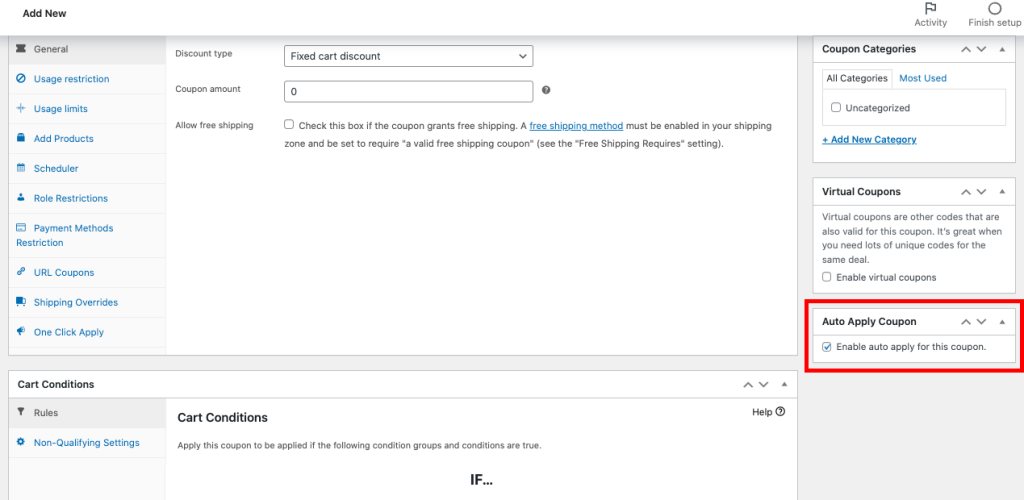Move Auto Apply Coupon panel down
The image size is (1024, 500).
pyautogui.click(x=981, y=322)
